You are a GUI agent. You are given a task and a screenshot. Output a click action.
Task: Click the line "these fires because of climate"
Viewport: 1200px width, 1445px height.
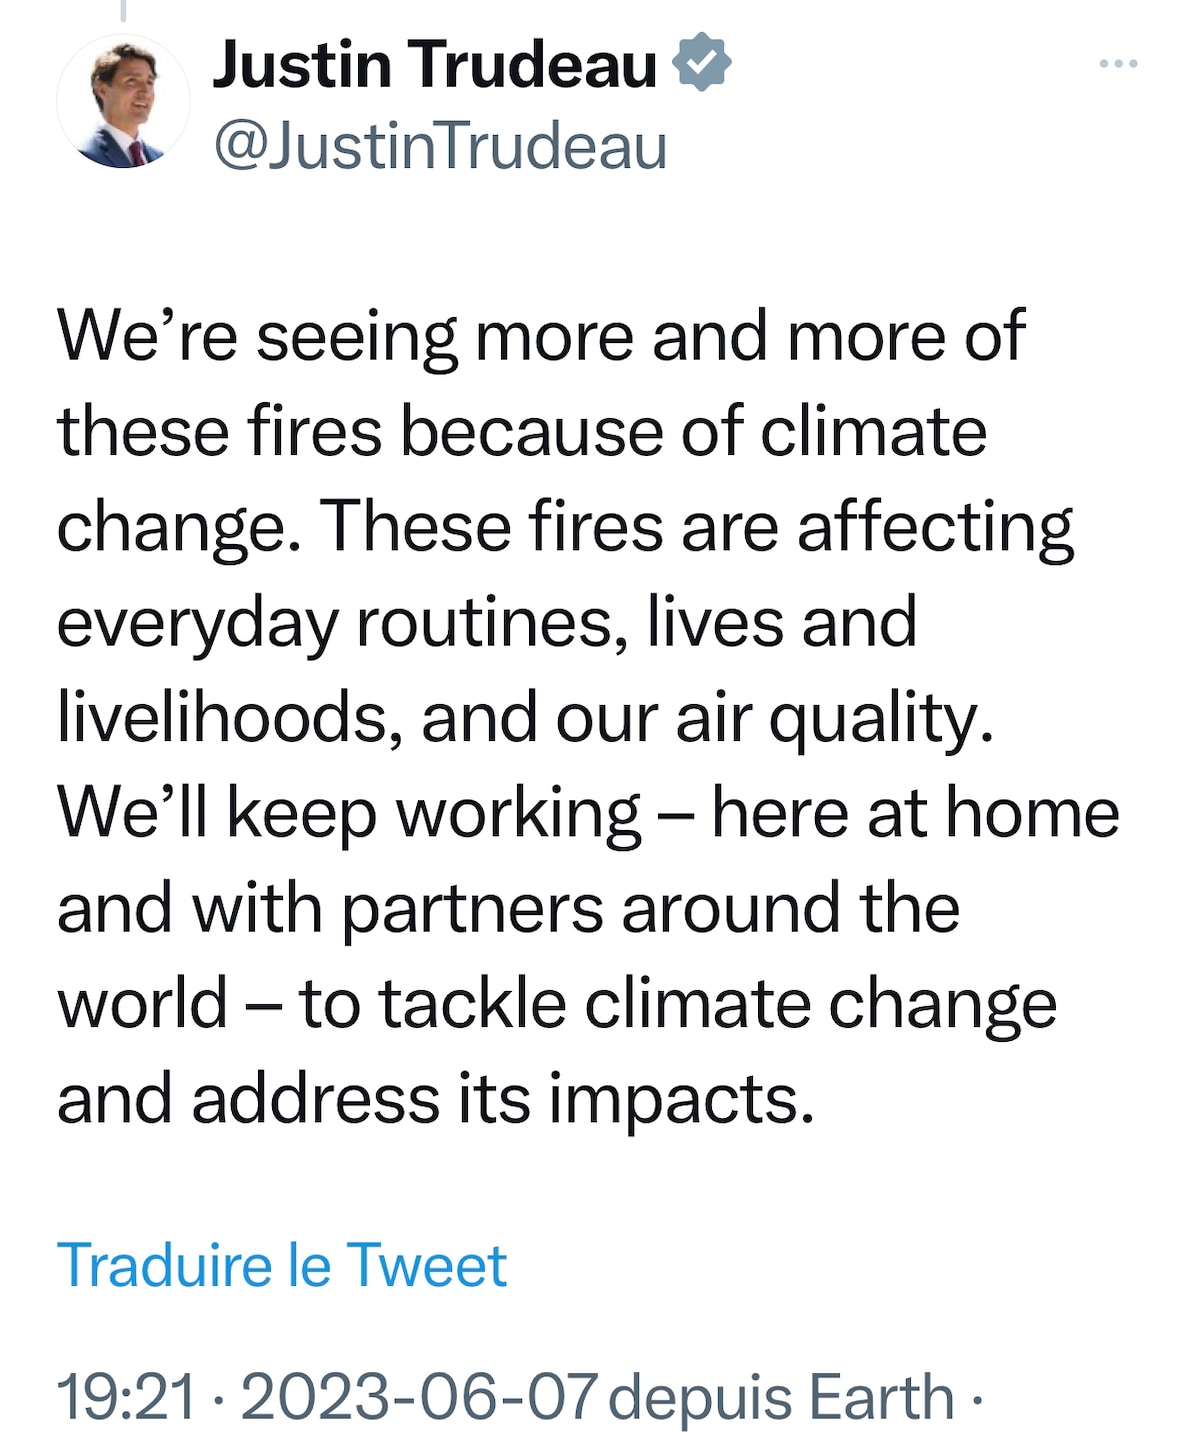click(522, 432)
